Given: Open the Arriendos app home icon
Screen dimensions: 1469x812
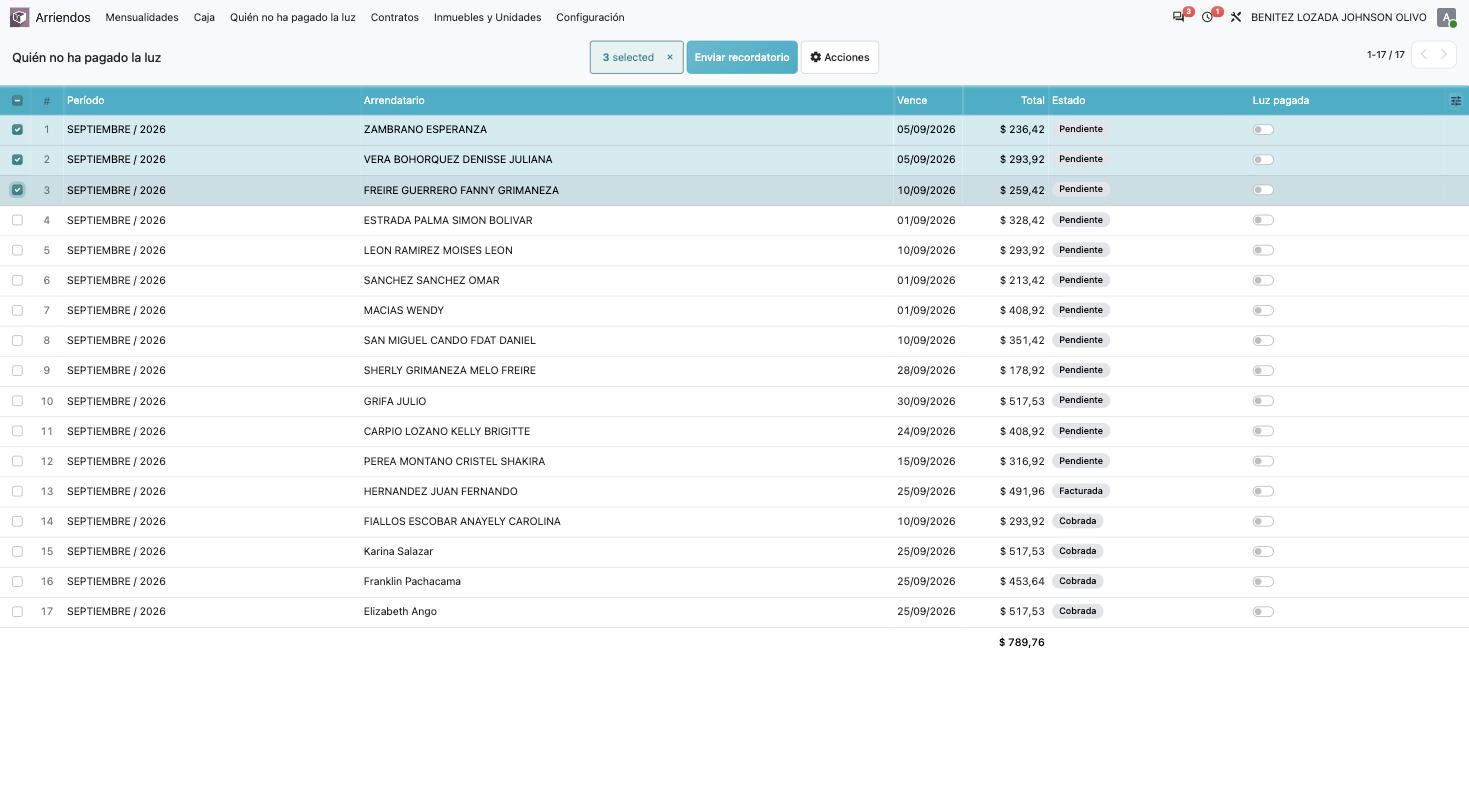Looking at the screenshot, I should pyautogui.click(x=19, y=17).
